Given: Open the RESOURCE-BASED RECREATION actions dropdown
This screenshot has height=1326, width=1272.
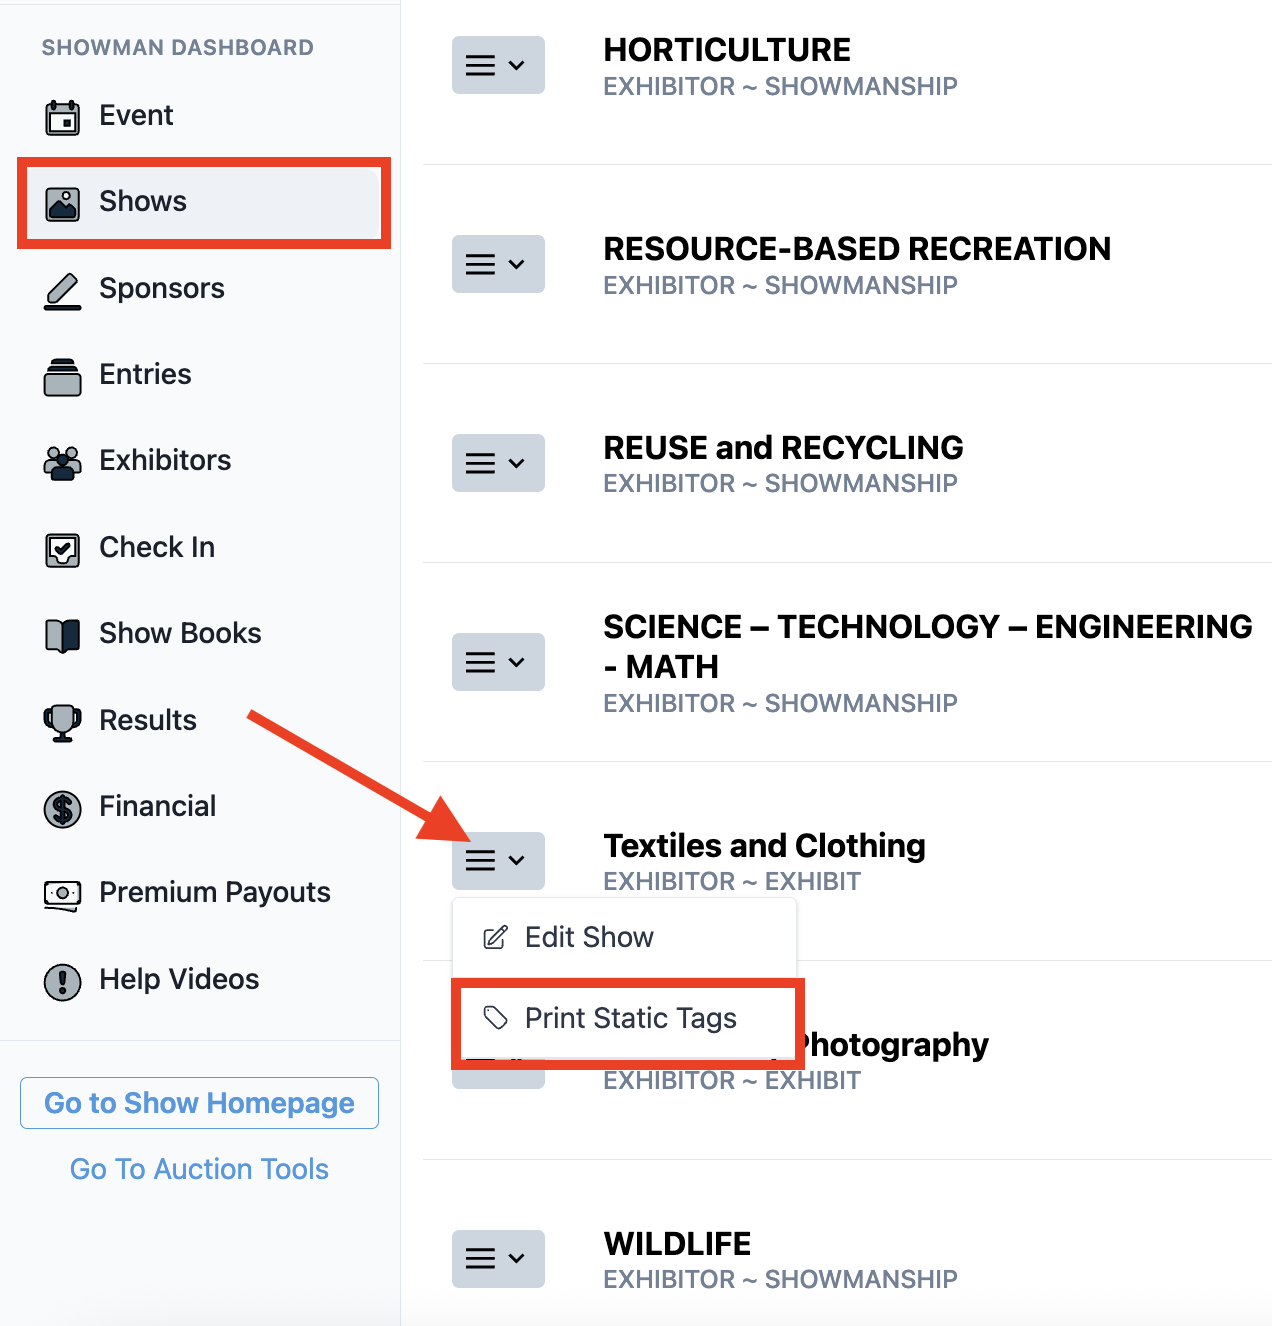Looking at the screenshot, I should (x=498, y=264).
